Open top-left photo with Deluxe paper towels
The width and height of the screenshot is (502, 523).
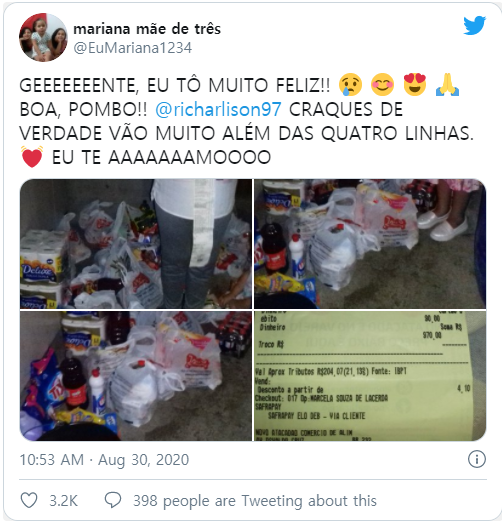(136, 244)
